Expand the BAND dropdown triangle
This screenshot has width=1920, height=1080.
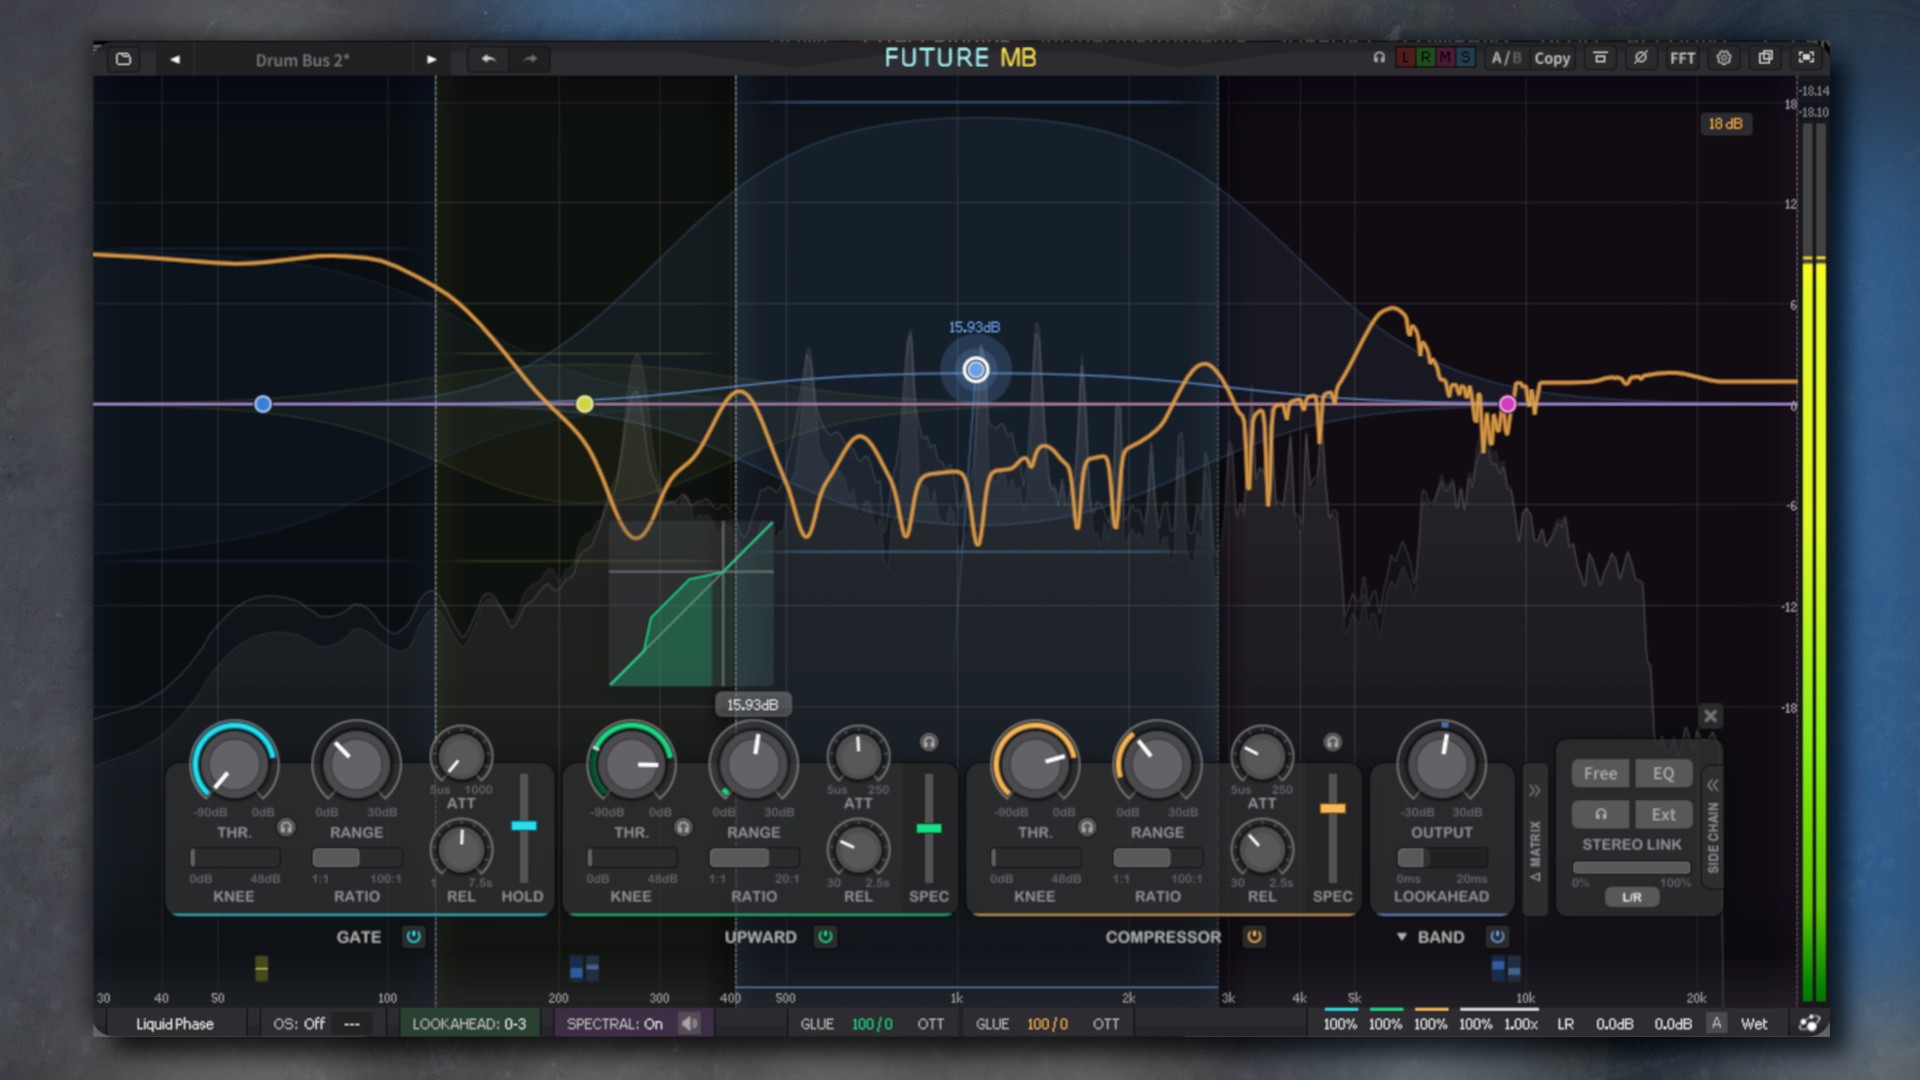tap(1402, 937)
